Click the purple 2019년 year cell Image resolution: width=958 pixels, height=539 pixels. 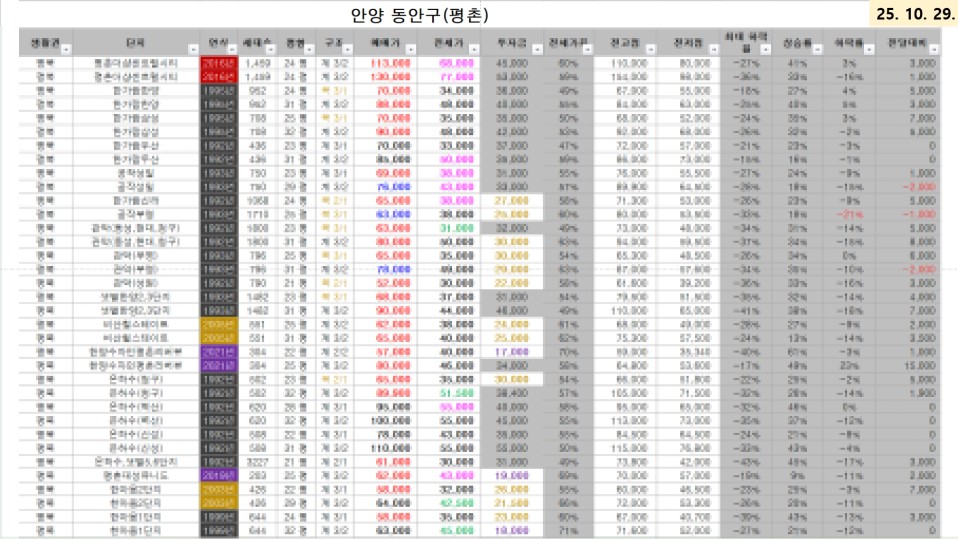219,475
